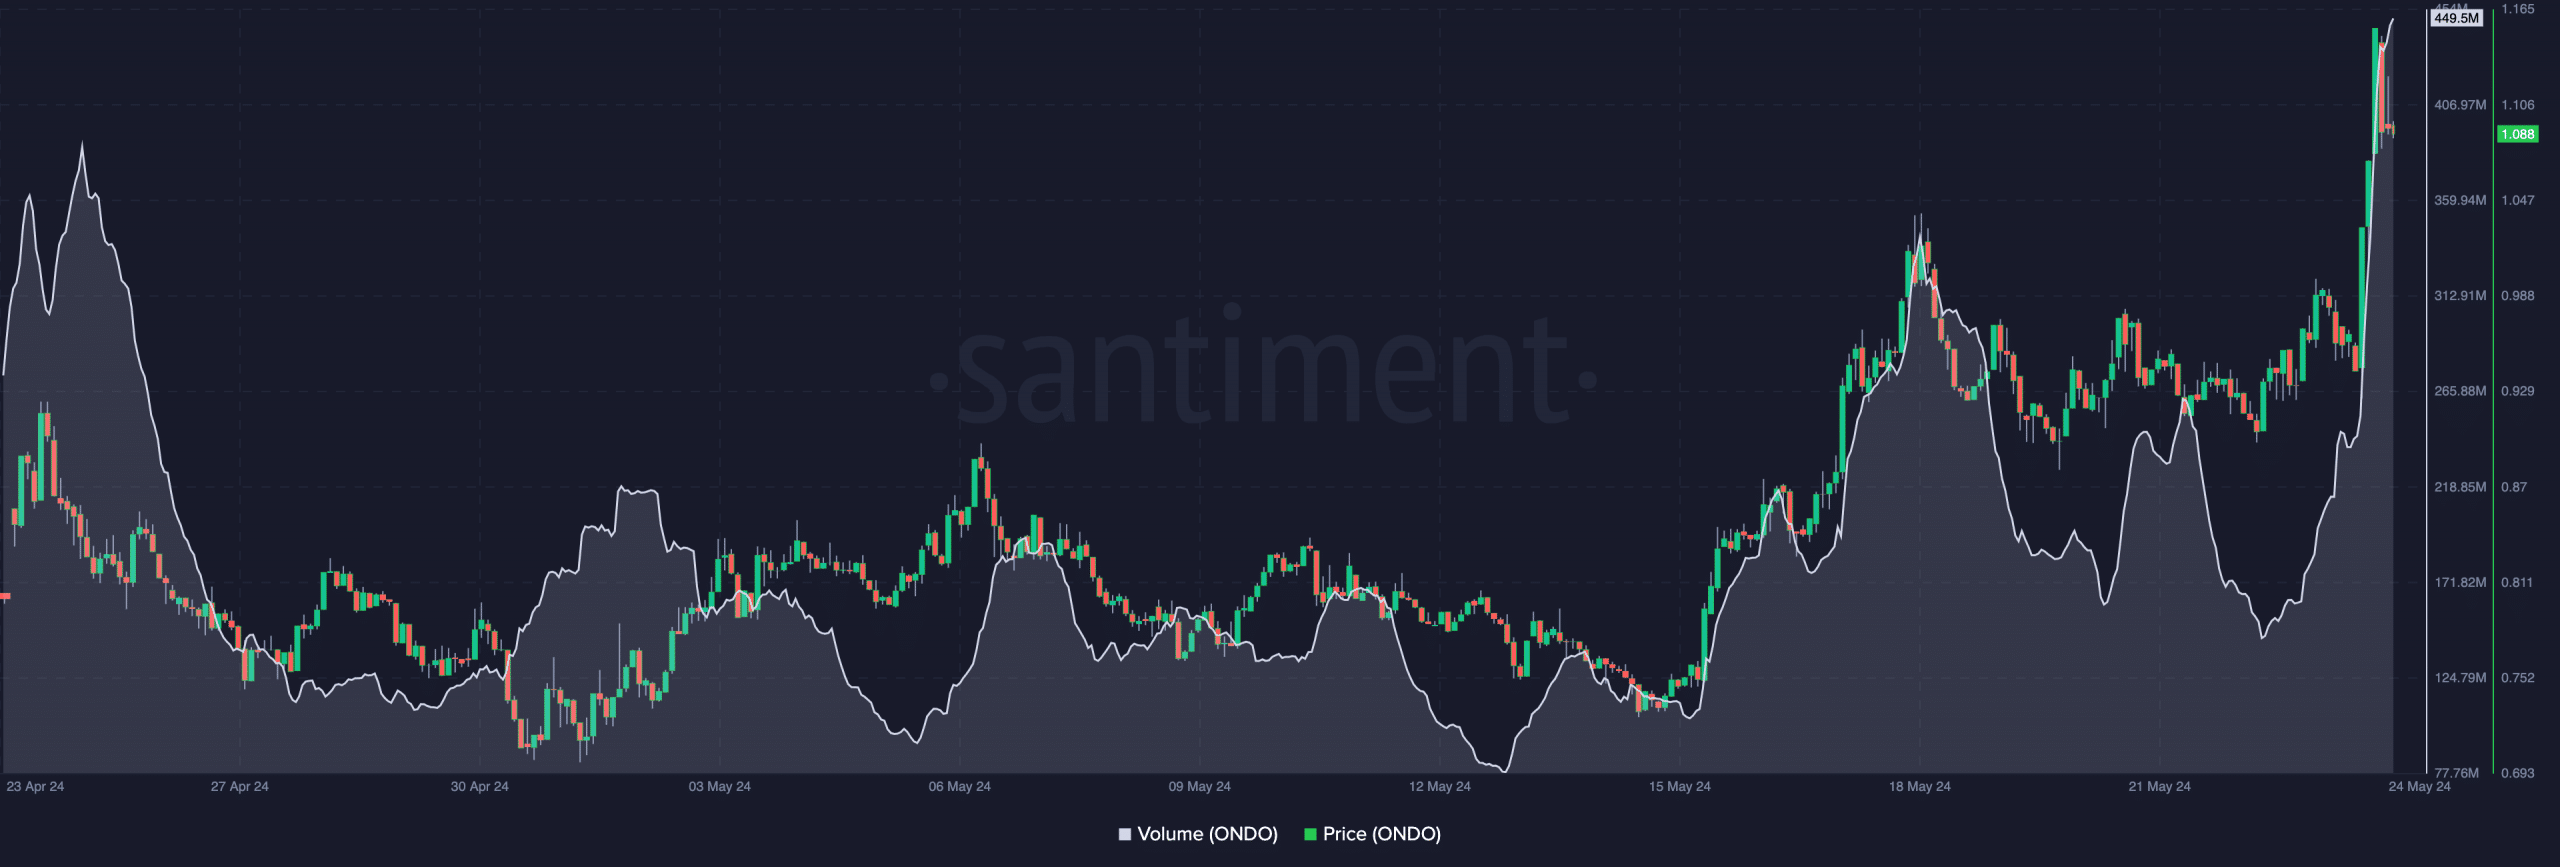2560x867 pixels.
Task: Click the 449.5M volume value tag
Action: (2456, 18)
